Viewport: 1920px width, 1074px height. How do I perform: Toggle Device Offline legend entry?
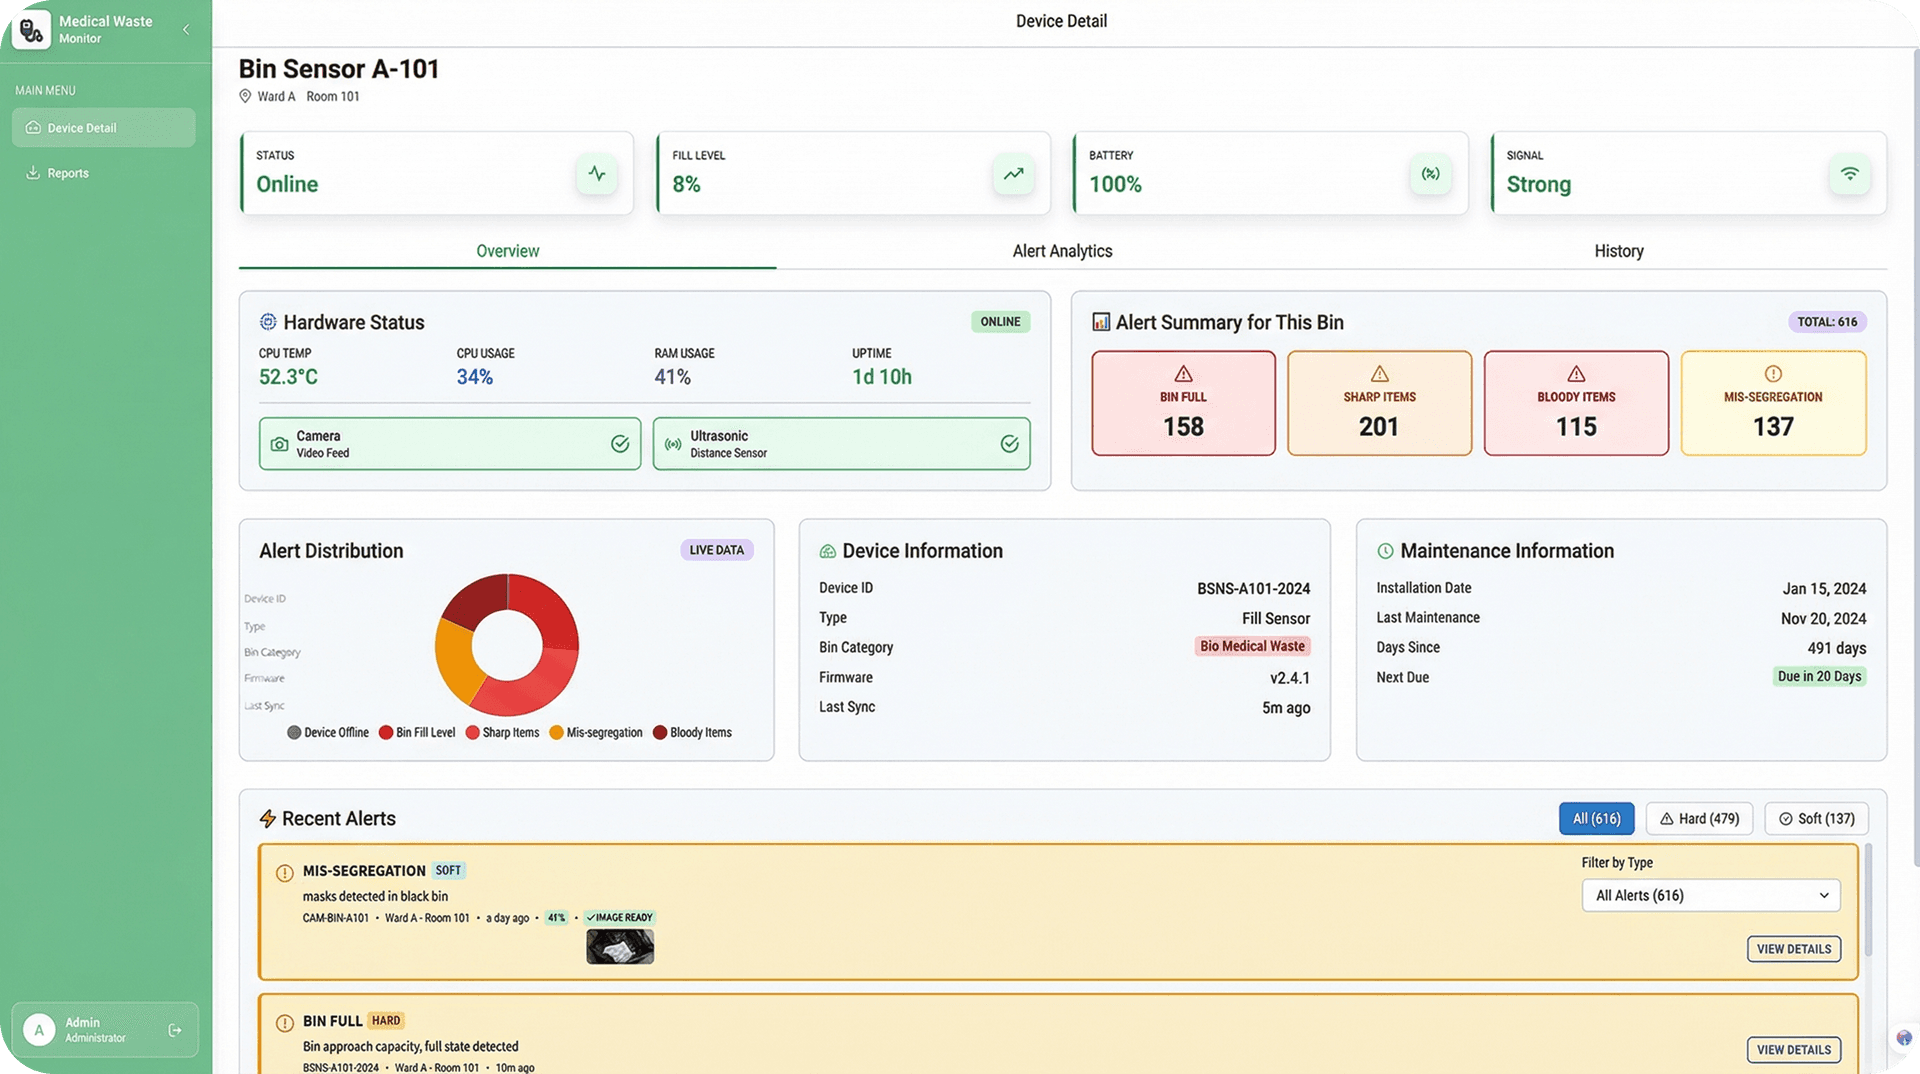click(x=328, y=733)
